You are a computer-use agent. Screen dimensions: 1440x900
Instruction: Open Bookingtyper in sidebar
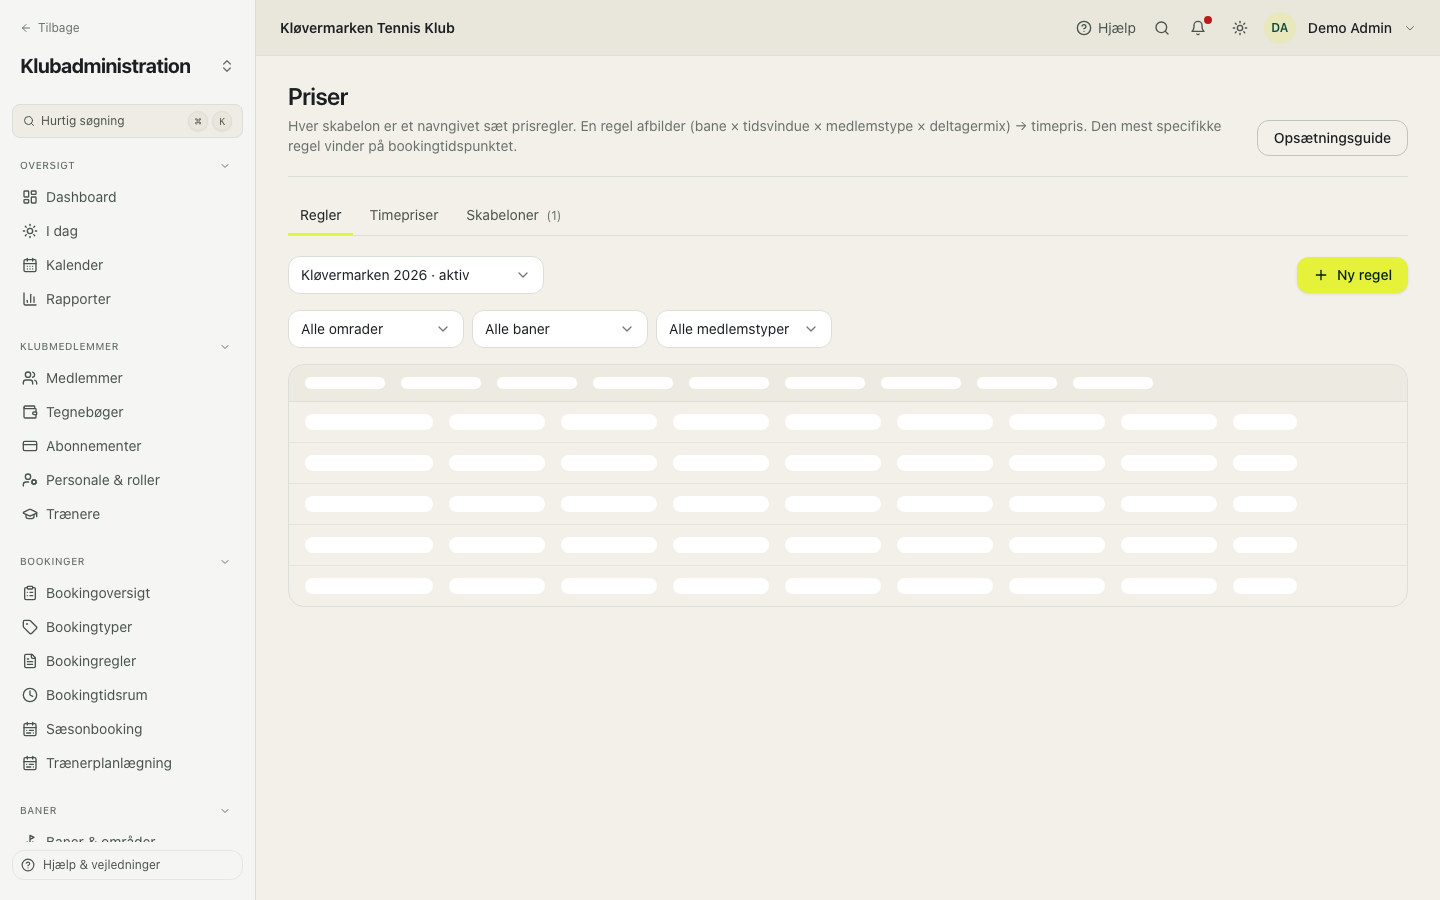[127, 627]
